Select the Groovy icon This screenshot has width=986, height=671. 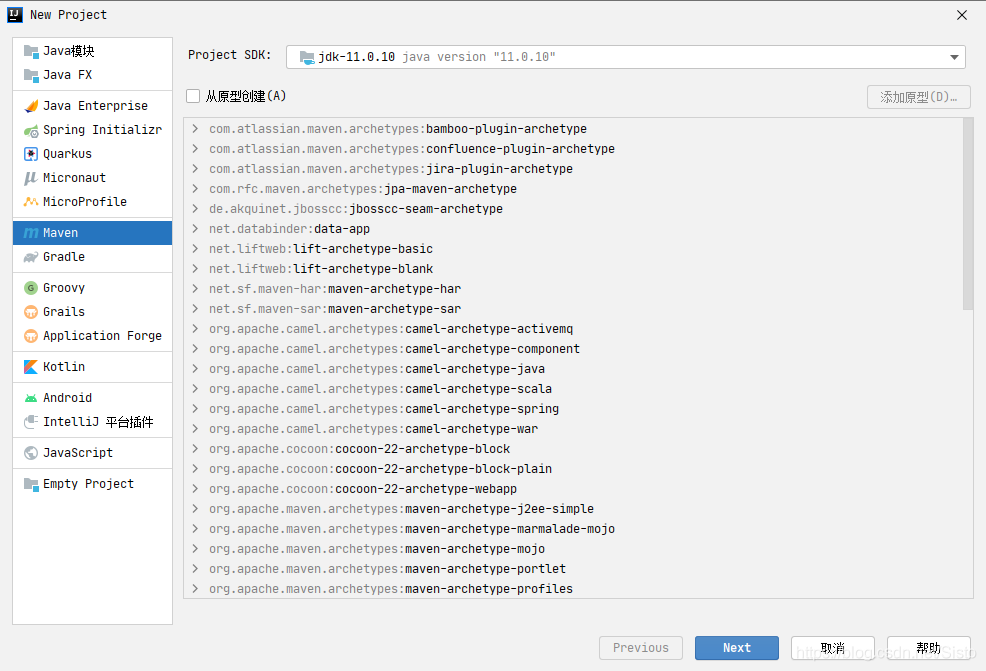pos(31,288)
